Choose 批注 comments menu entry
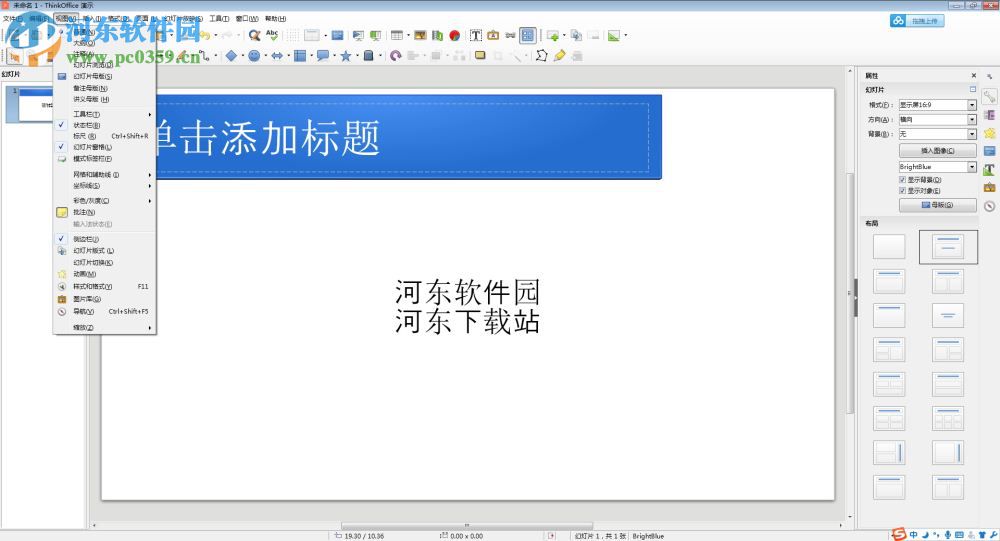This screenshot has height=541, width=1000. click(x=105, y=212)
